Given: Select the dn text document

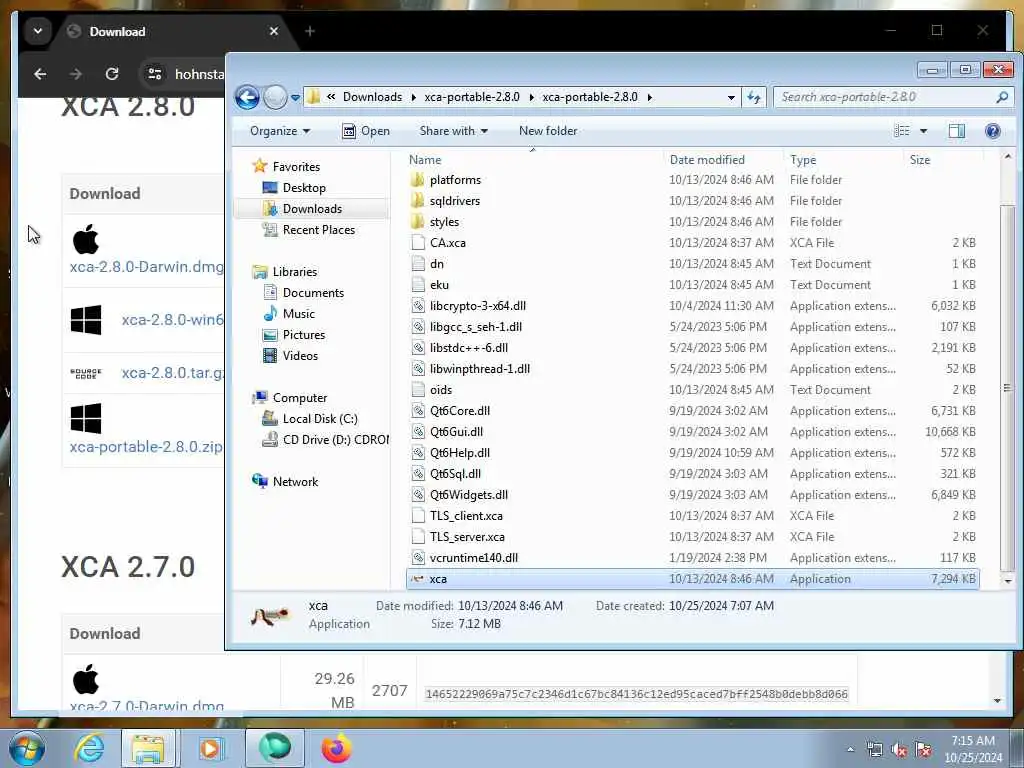Looking at the screenshot, I should 436,264.
